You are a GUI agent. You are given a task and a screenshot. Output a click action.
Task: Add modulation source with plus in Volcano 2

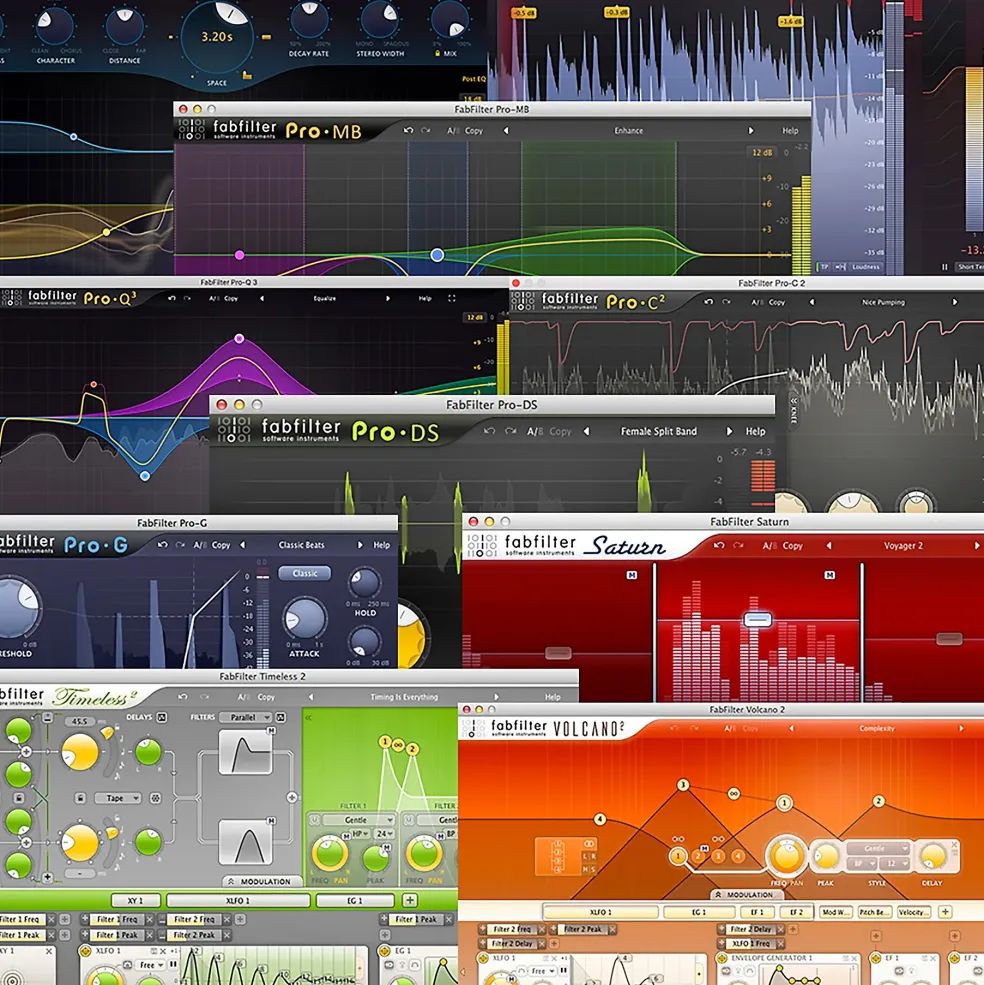[x=944, y=912]
